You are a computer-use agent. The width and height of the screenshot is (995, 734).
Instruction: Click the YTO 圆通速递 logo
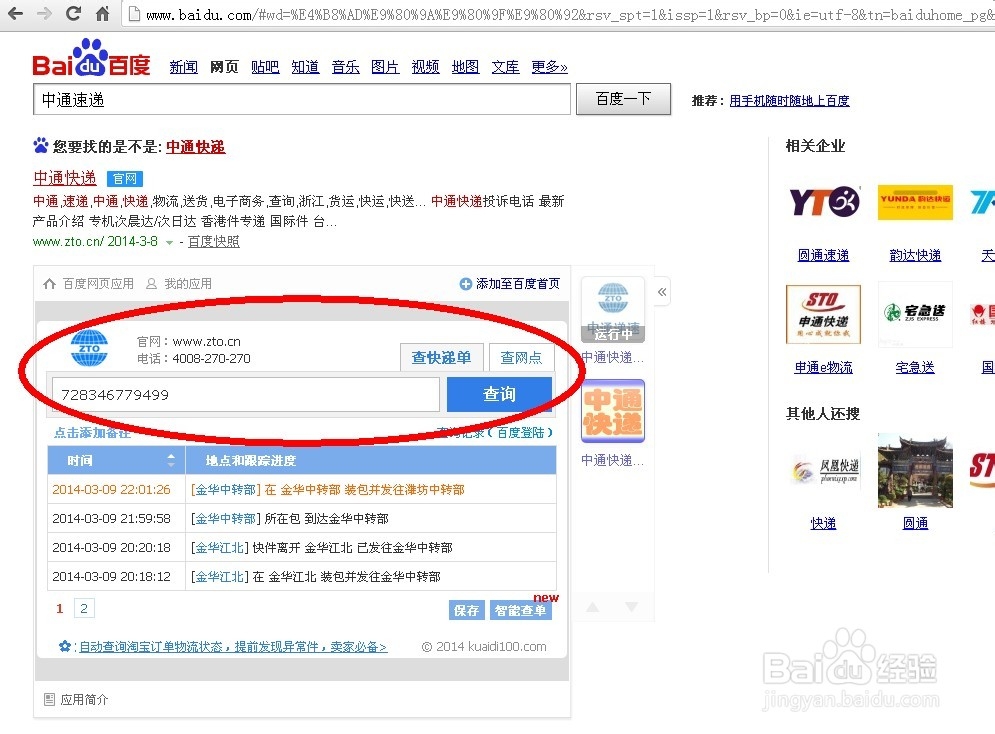(824, 202)
